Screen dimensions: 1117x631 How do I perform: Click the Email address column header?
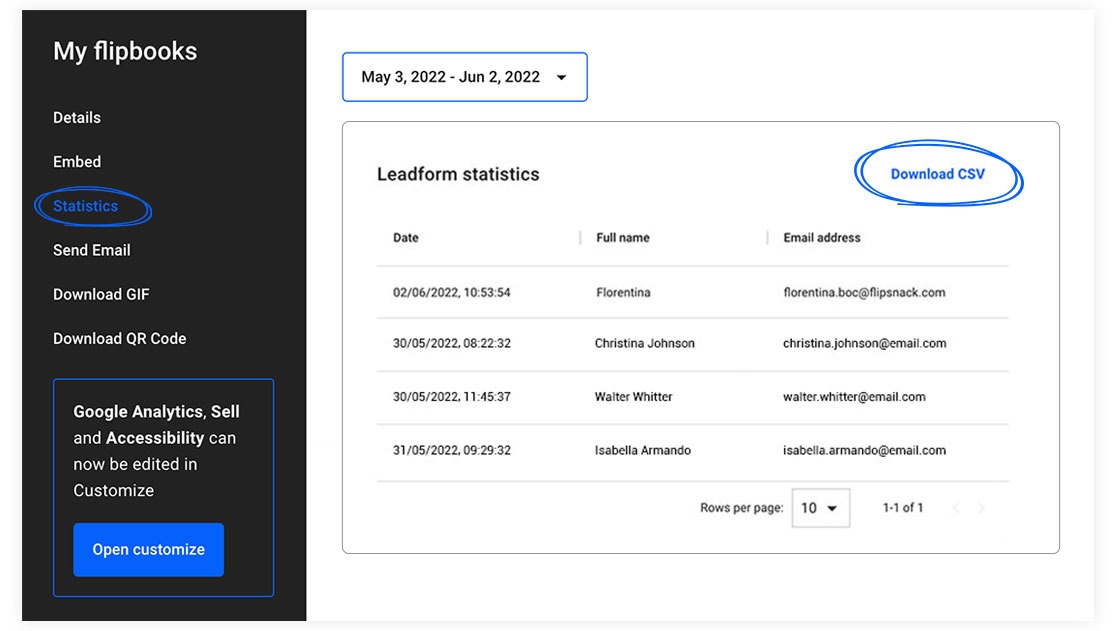click(821, 238)
